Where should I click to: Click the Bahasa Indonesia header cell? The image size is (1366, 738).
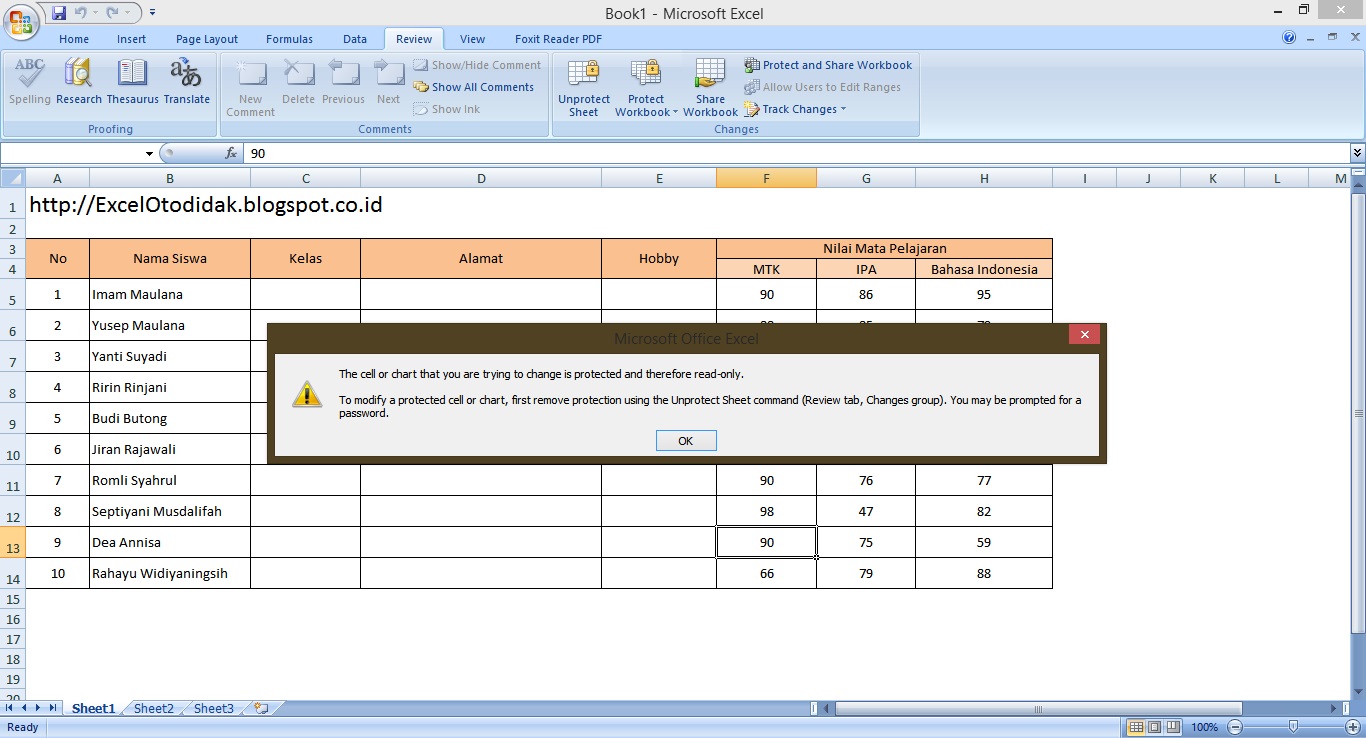[984, 269]
